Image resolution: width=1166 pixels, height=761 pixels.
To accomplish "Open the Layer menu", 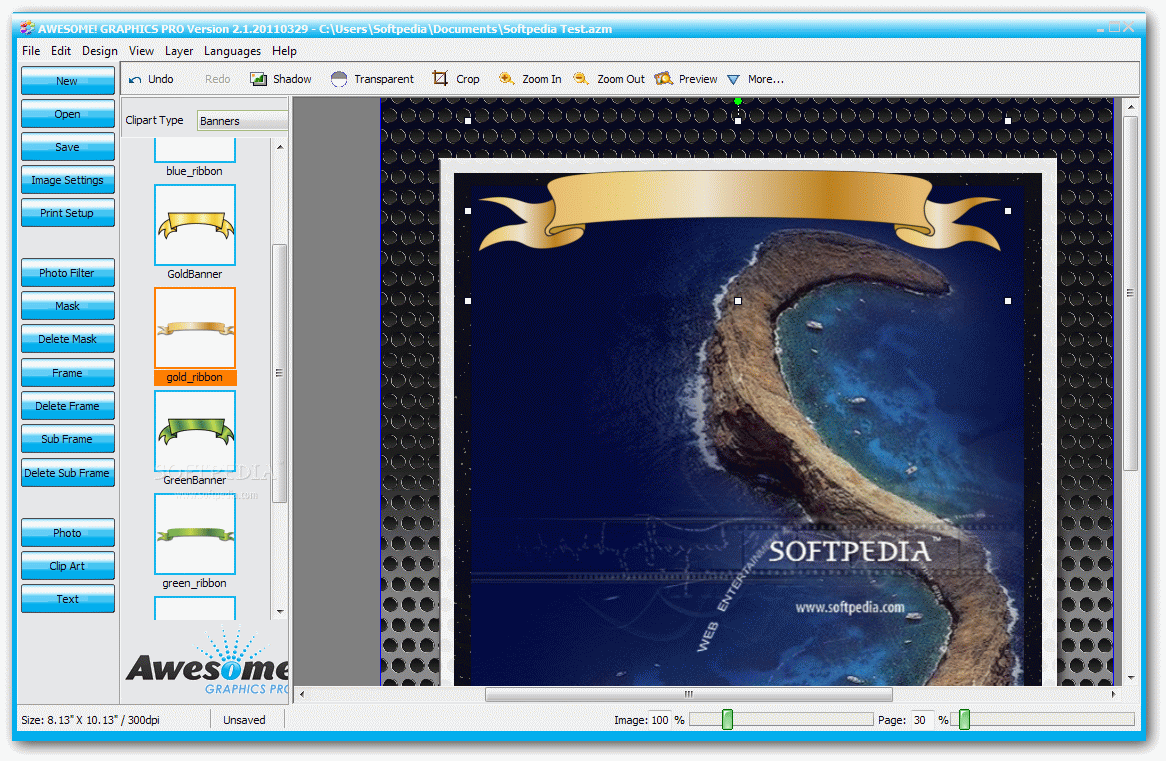I will pyautogui.click(x=178, y=51).
